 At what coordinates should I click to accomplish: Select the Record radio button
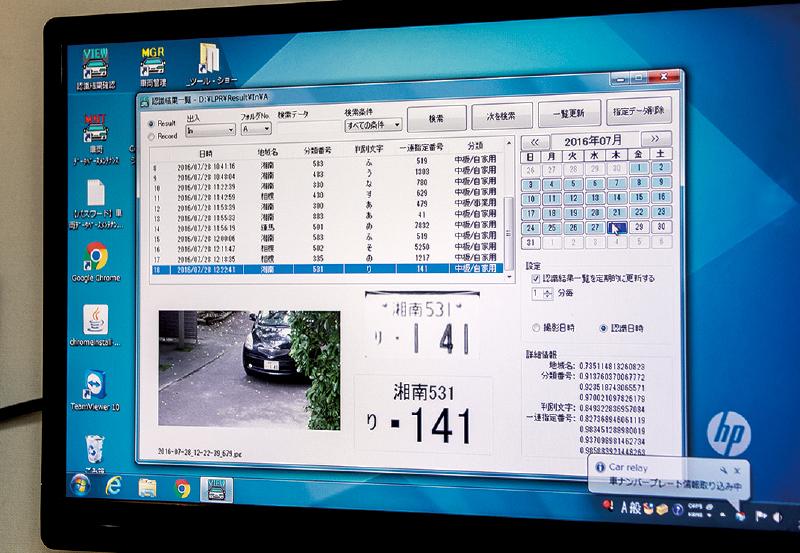[151, 134]
